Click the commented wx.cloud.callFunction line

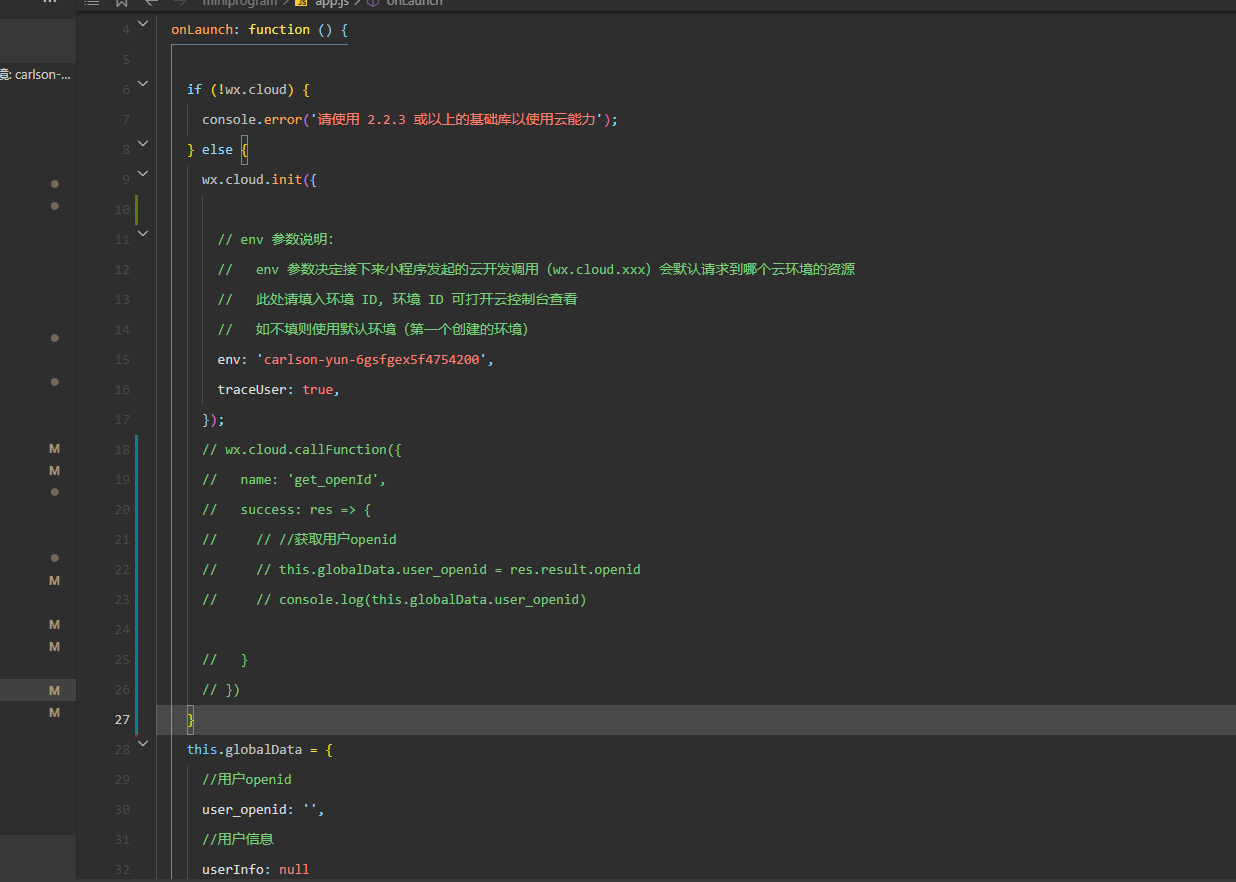(302, 450)
